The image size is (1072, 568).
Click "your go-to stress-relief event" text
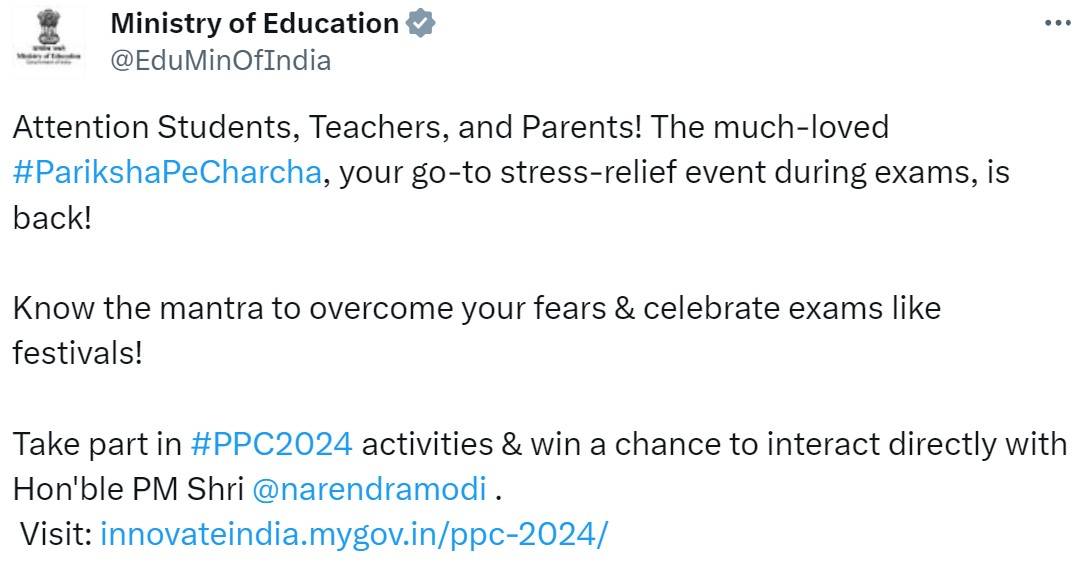[555, 173]
